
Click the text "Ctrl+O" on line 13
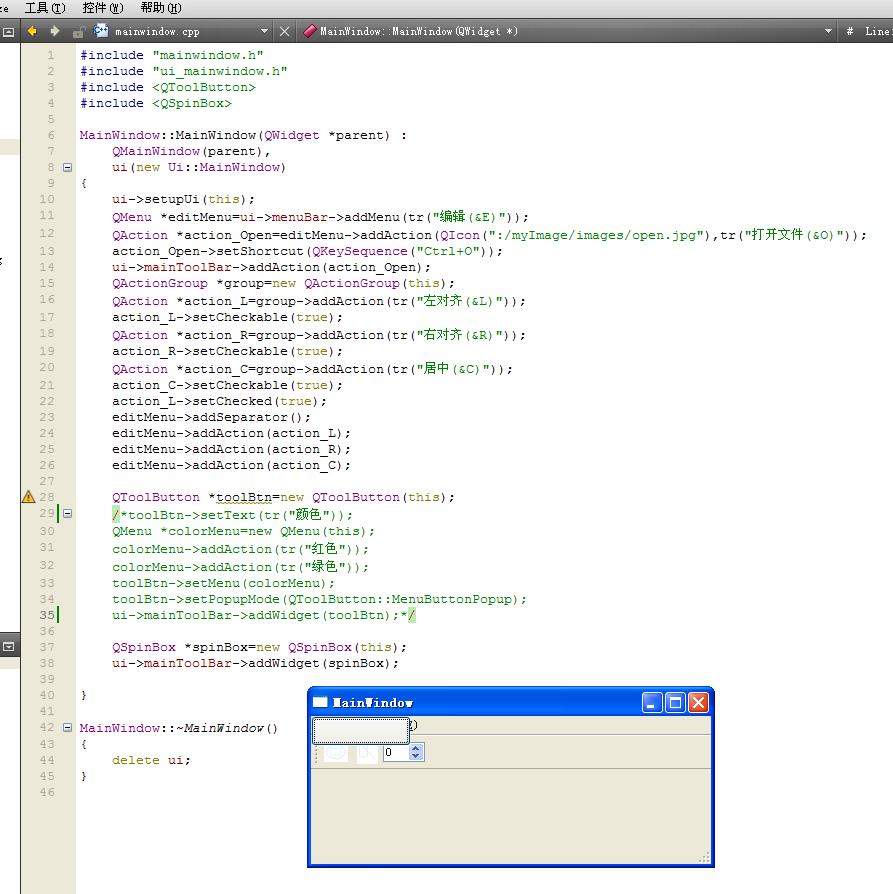point(447,251)
